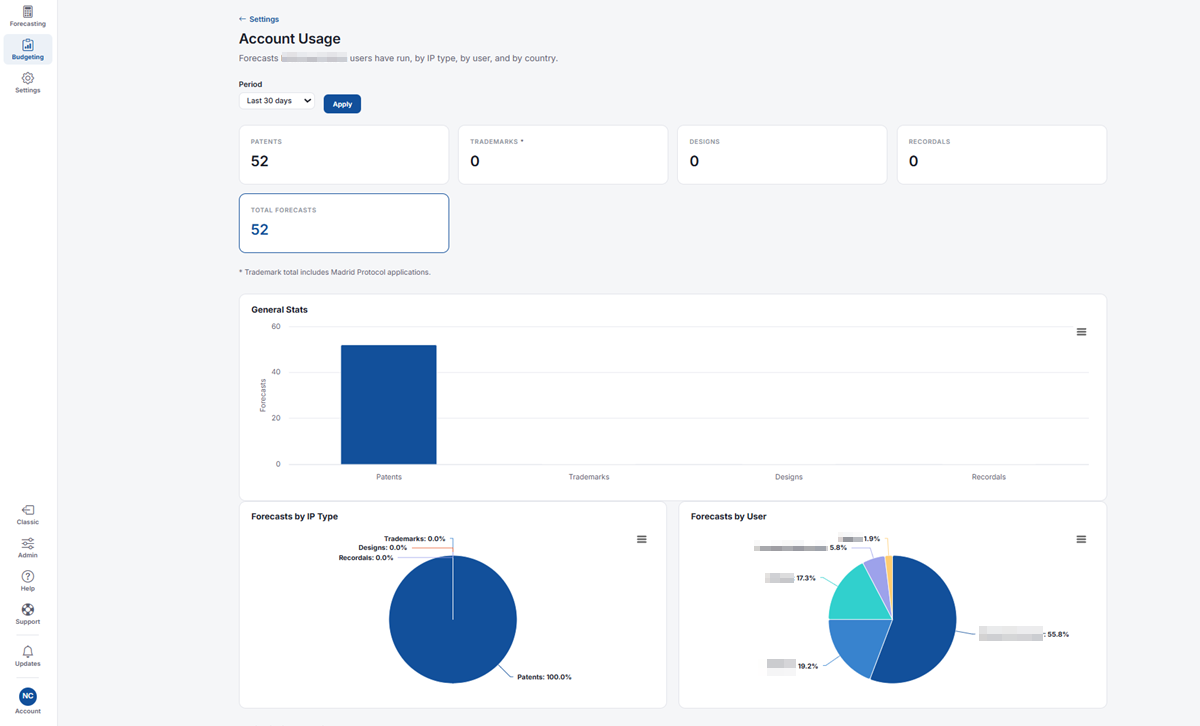Click the Designs axis label in bar chart
This screenshot has height=726, width=1200.
(789, 477)
